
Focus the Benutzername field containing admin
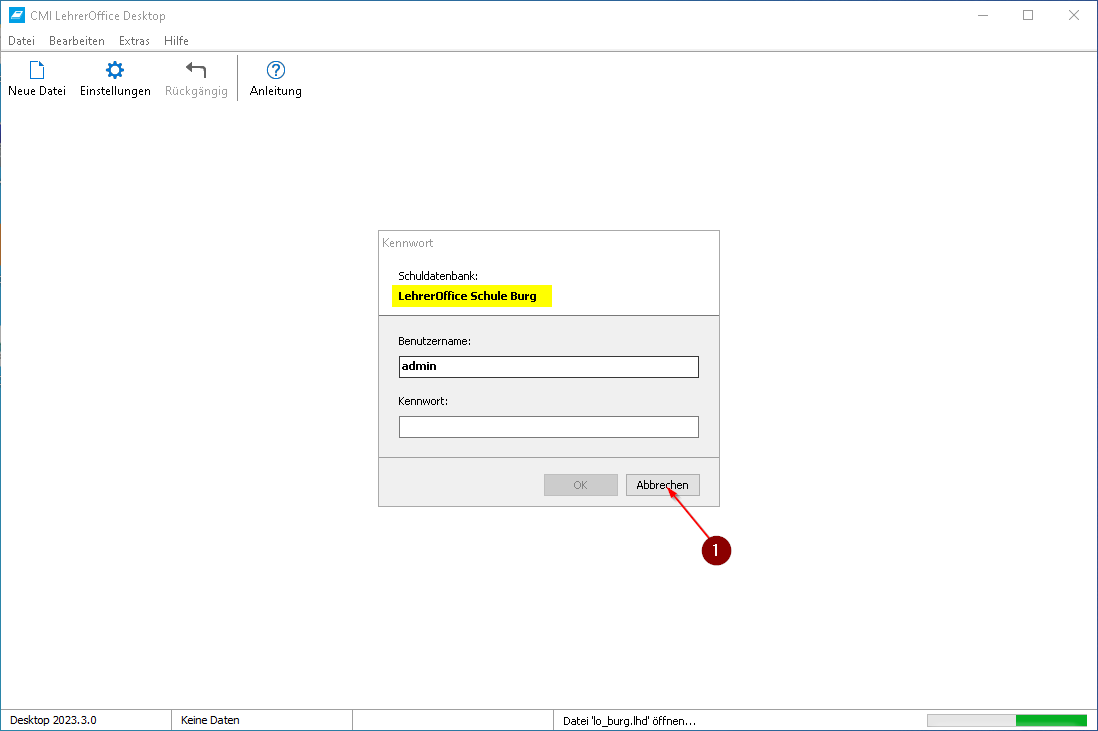(x=549, y=367)
